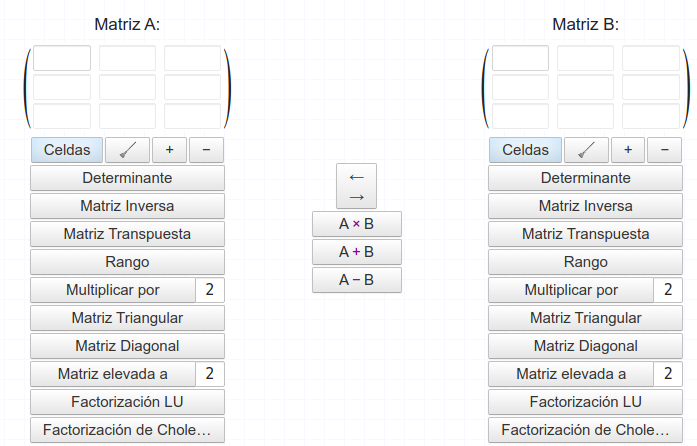Viewport: 697px width, 446px height.
Task: Add a row/column to Matriz A with plus
Action: (169, 150)
